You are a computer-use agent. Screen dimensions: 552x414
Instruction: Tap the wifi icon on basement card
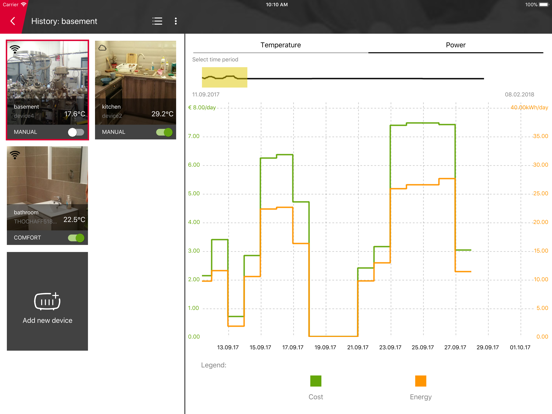(15, 49)
